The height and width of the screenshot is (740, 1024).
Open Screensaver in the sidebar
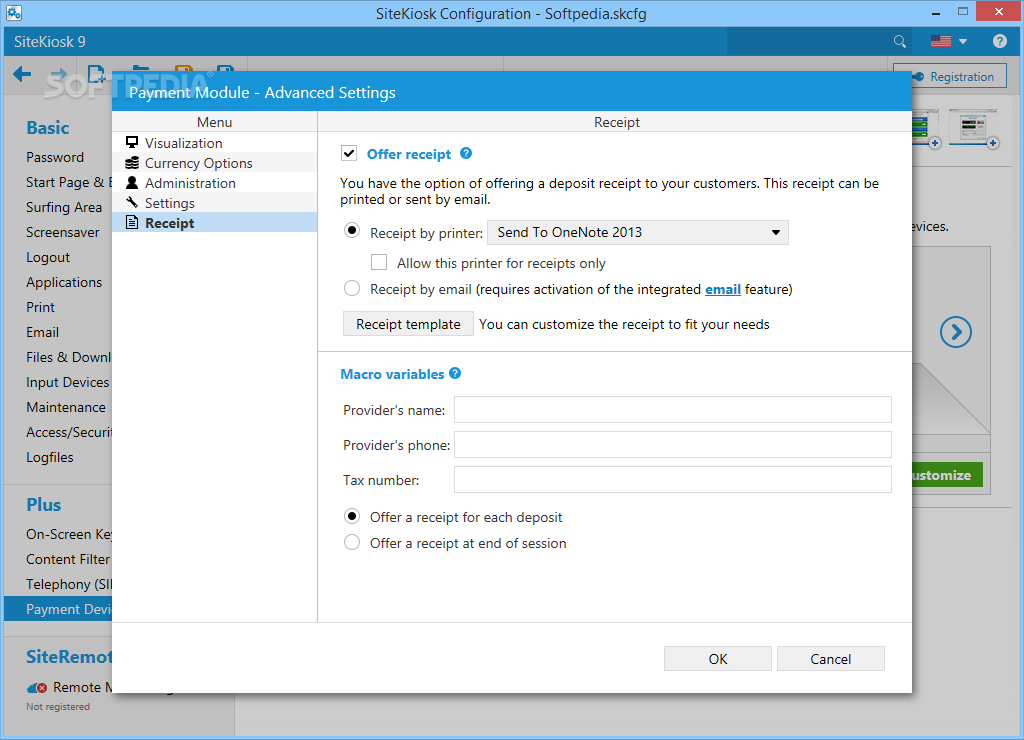63,233
